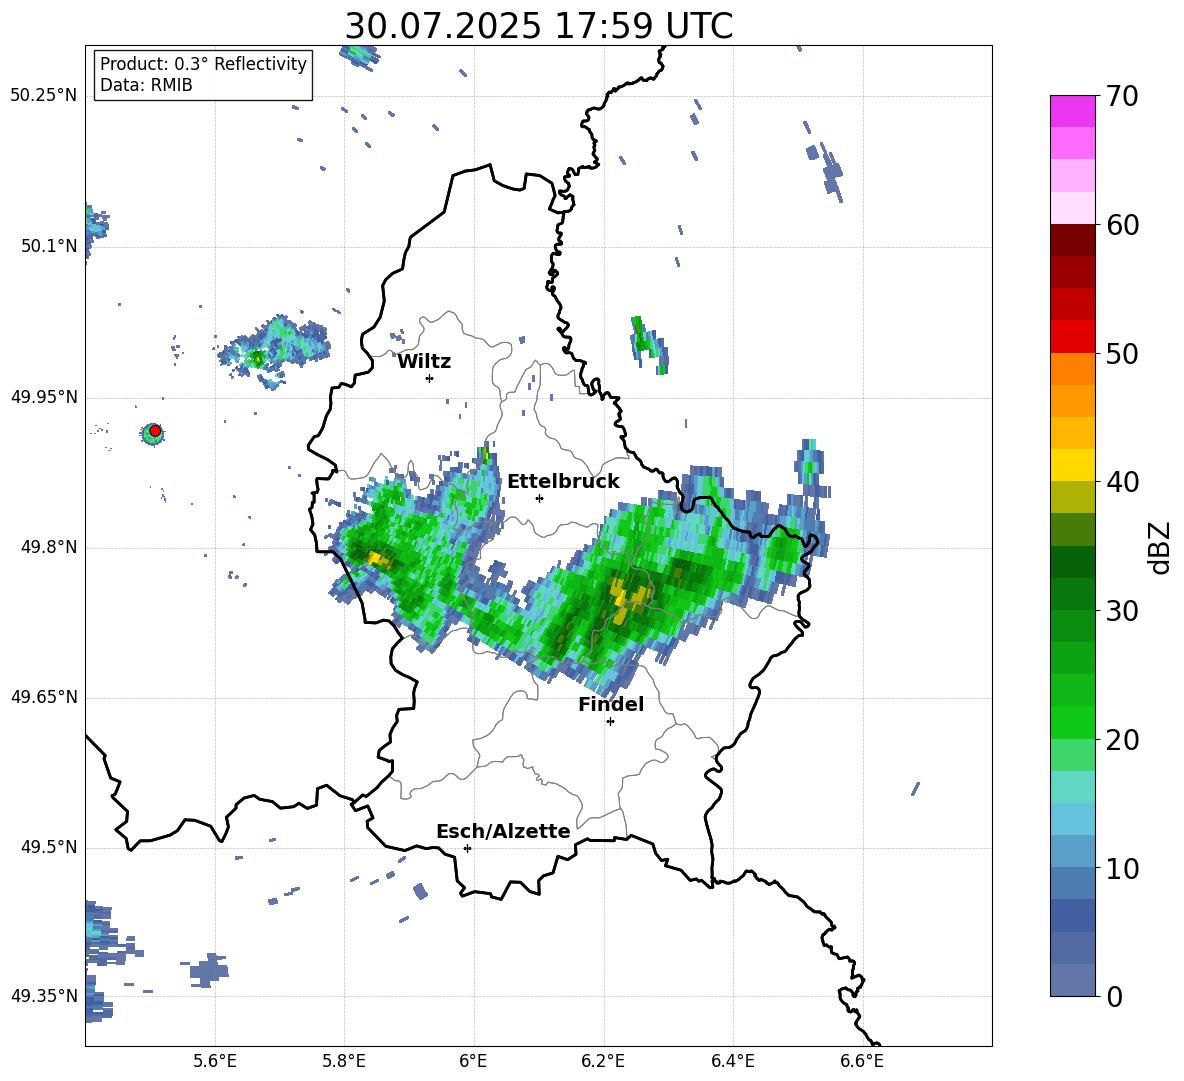This screenshot has width=1184, height=1081.
Task: Click the colorbar value 60
Action: point(1122,225)
